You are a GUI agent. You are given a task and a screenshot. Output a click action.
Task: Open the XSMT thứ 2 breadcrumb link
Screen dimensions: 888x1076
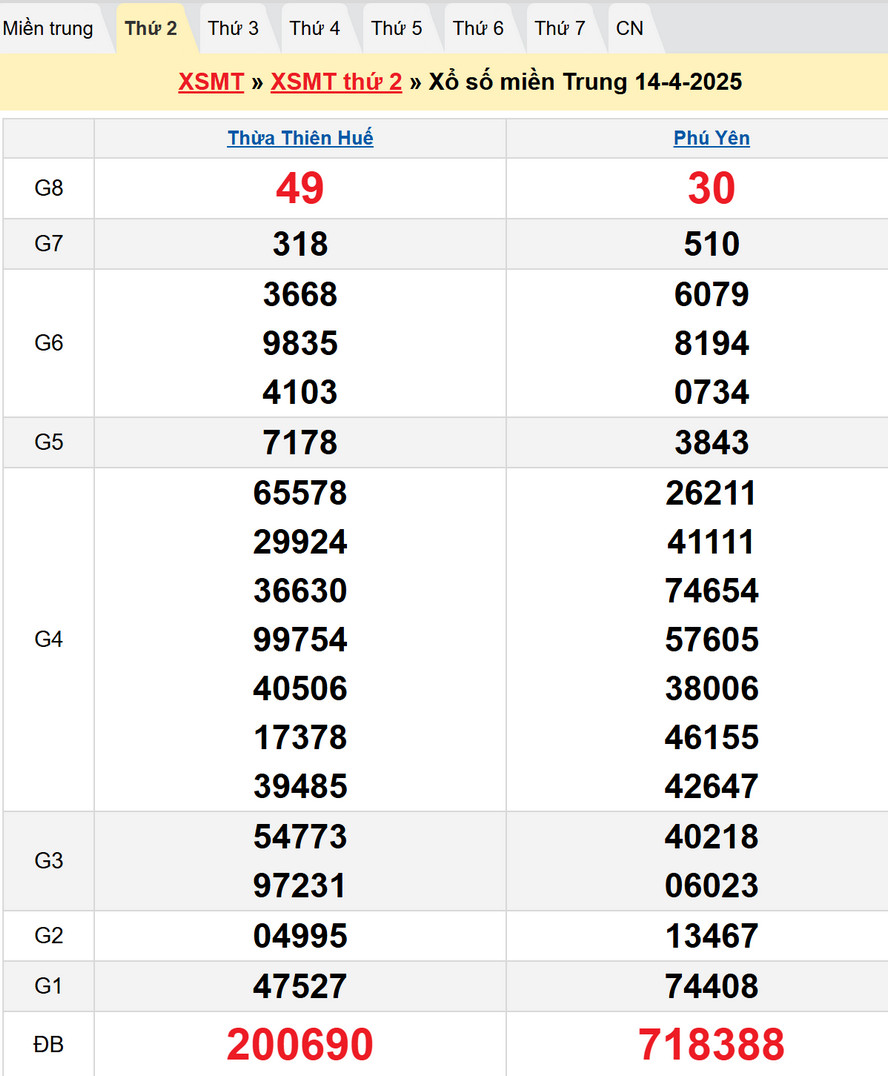tap(336, 82)
